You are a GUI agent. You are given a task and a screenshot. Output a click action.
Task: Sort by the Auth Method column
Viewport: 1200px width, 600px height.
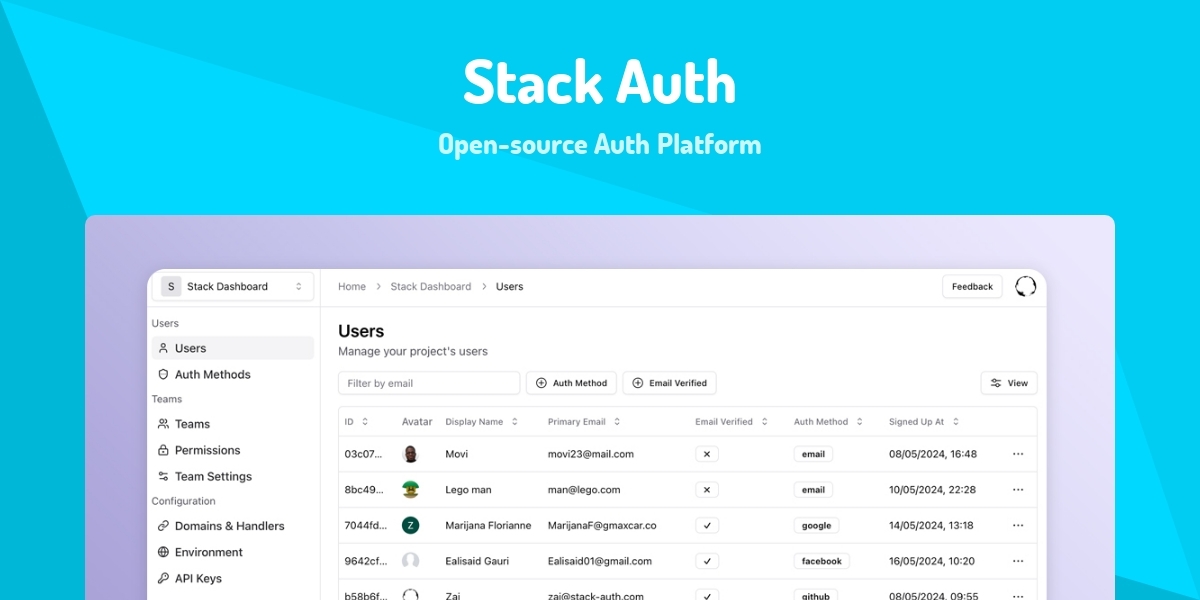pyautogui.click(x=828, y=422)
